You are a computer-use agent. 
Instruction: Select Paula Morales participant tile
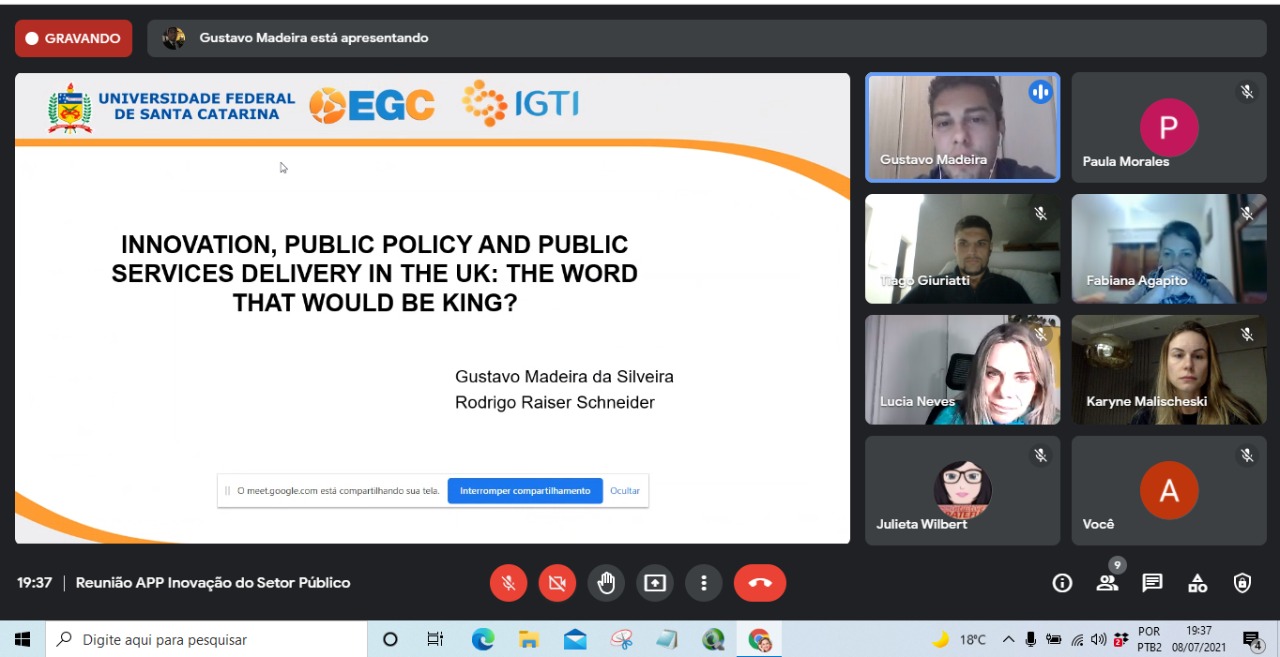[1169, 127]
